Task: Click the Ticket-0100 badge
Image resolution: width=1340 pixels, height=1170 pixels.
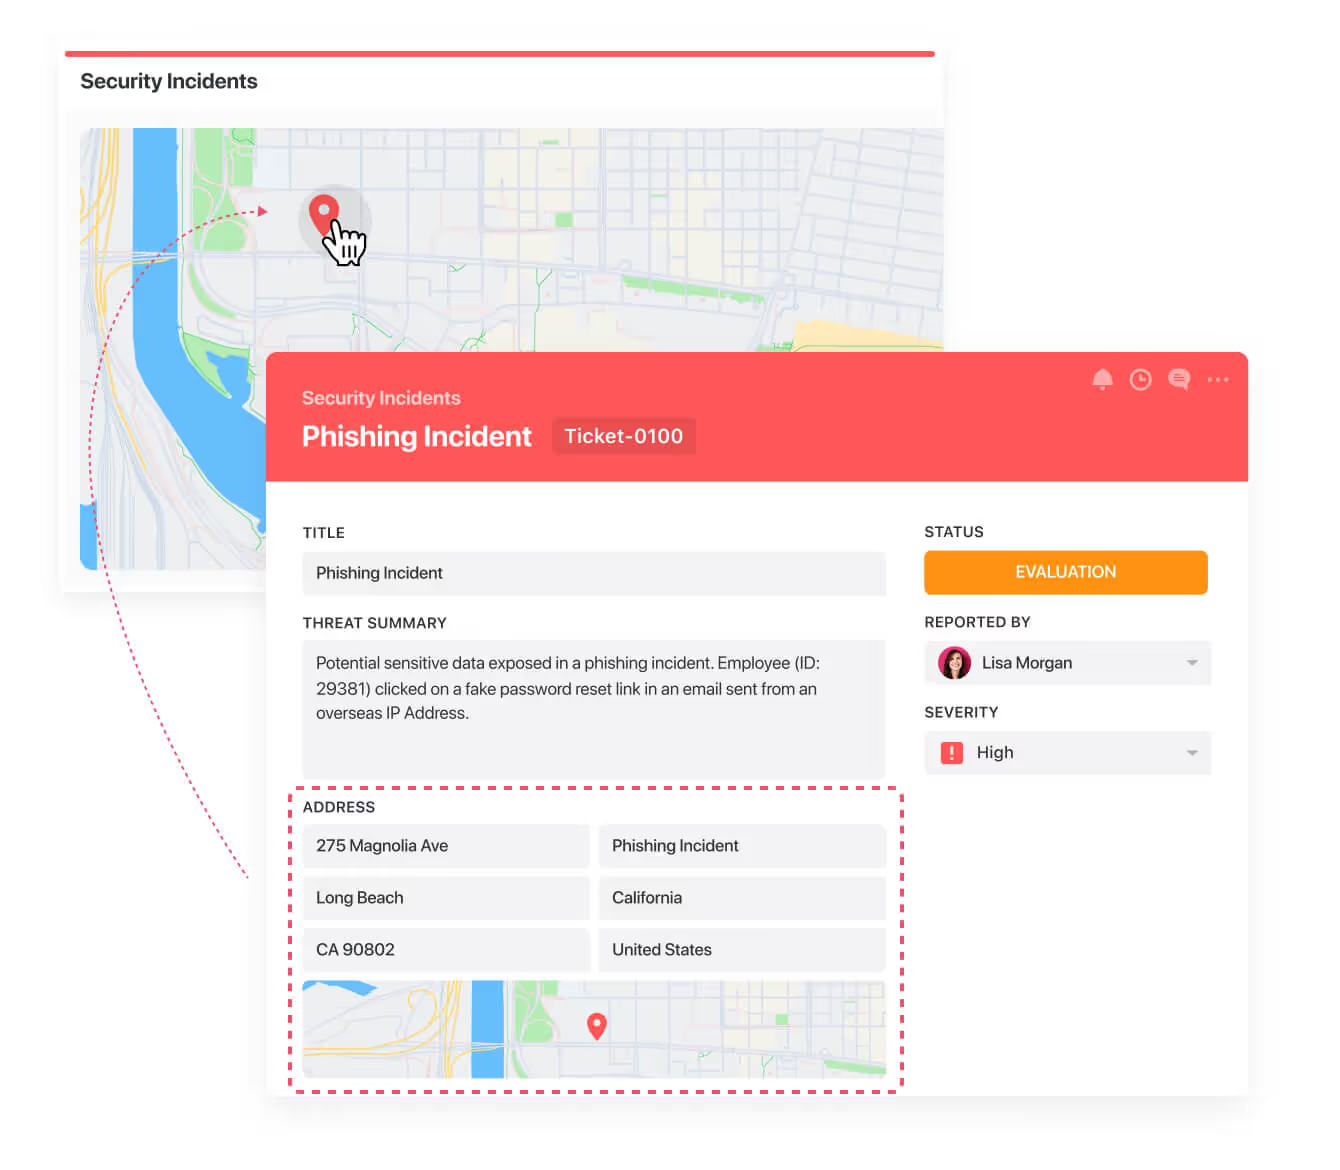Action: coord(623,436)
